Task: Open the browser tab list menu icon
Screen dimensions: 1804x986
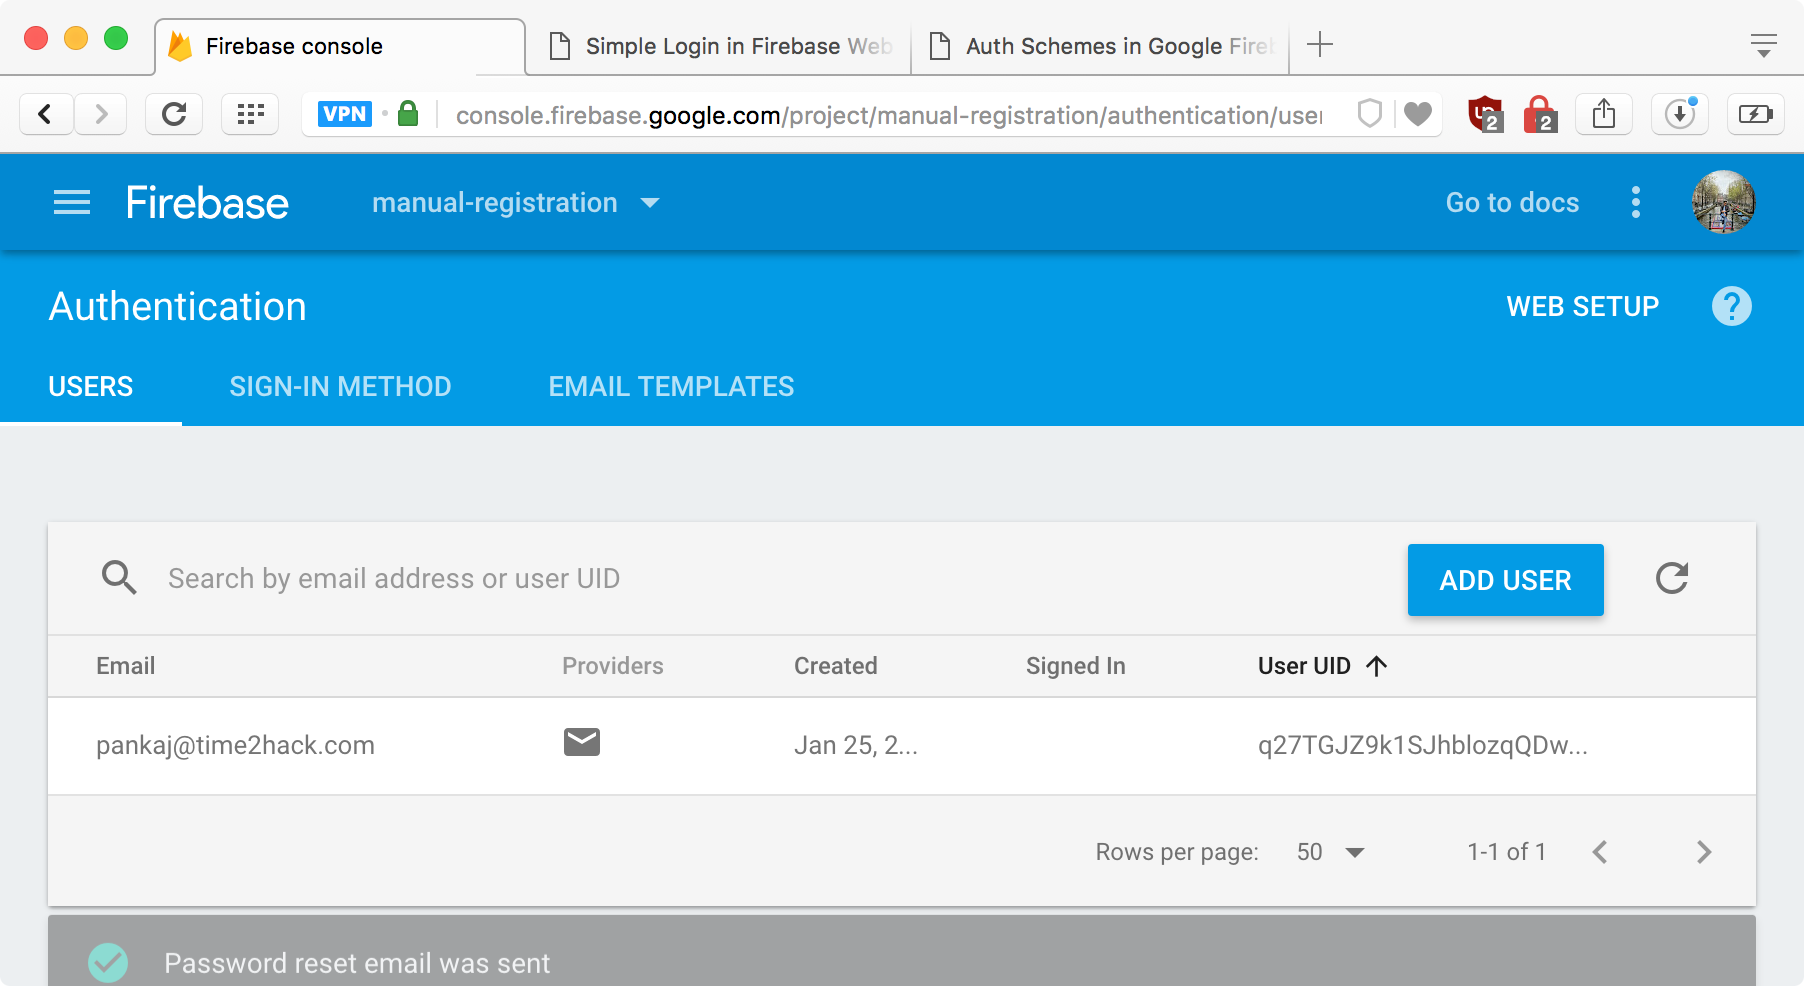Action: pyautogui.click(x=1764, y=45)
